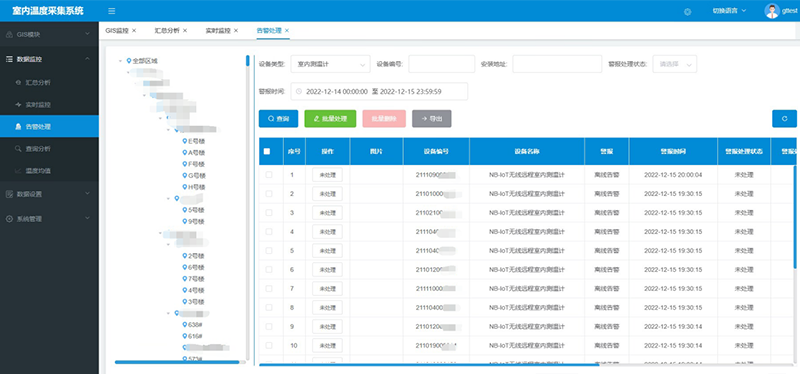The image size is (800, 374).
Task: Click the table vertical scrollbar
Action: pos(795,217)
